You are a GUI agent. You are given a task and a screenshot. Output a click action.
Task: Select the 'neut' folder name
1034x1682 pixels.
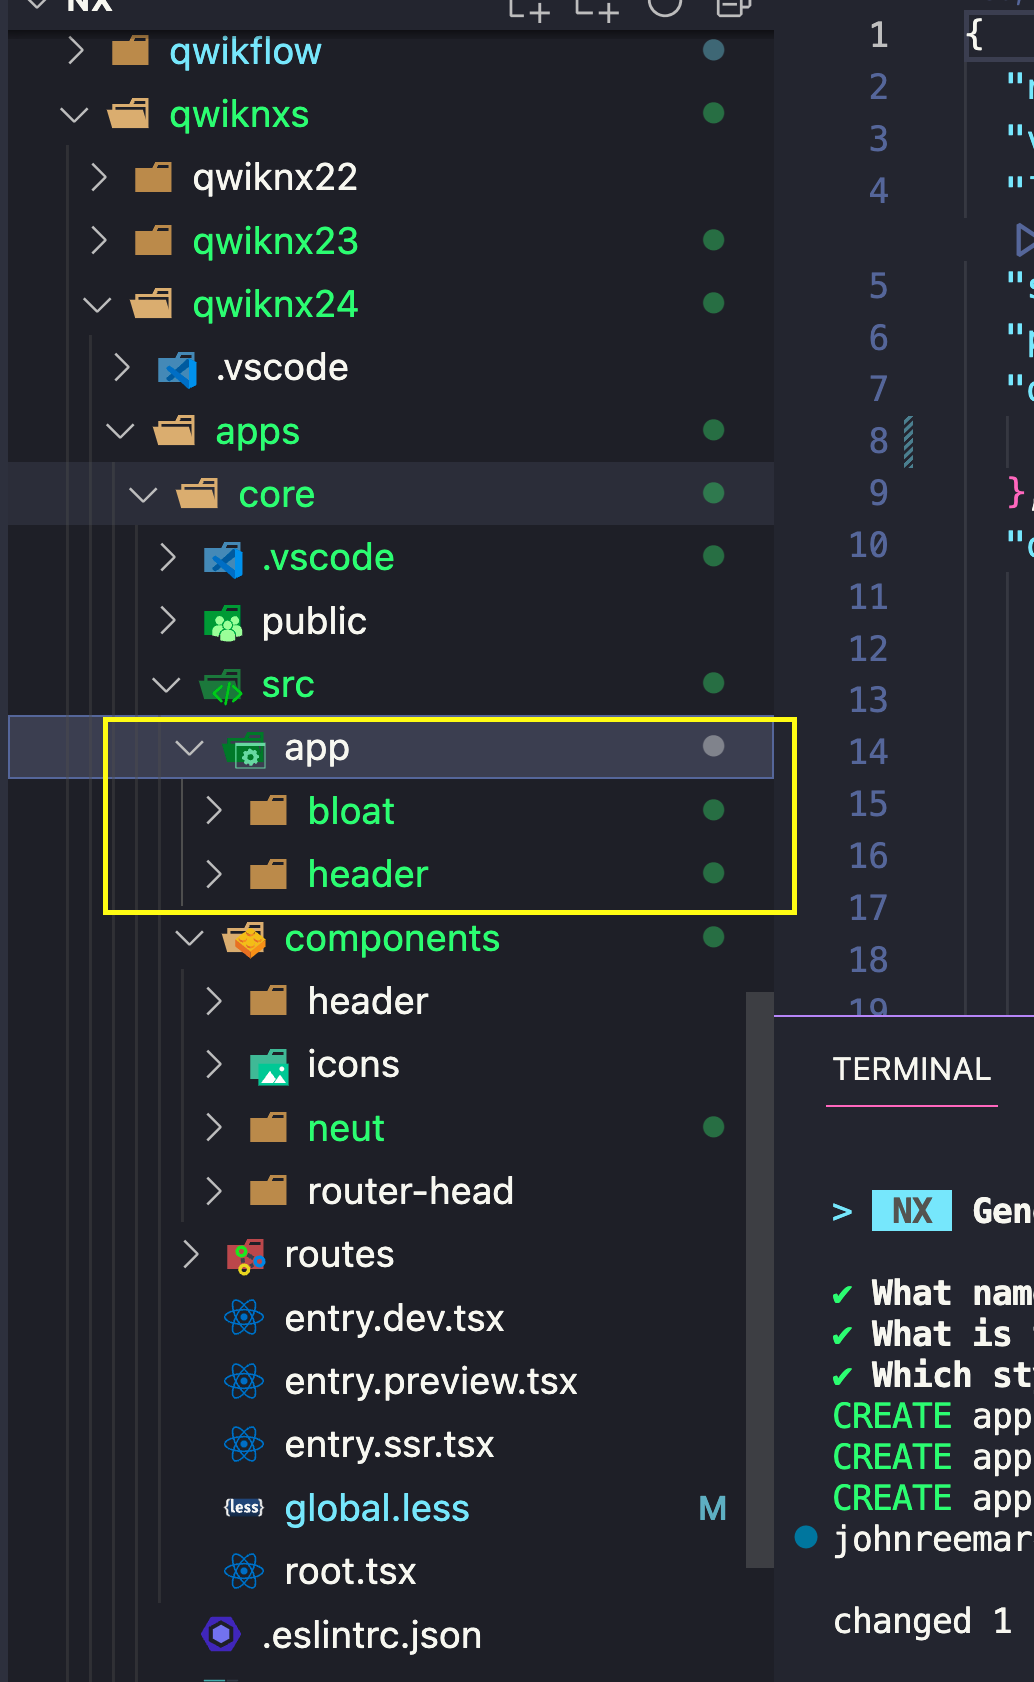coord(346,1128)
